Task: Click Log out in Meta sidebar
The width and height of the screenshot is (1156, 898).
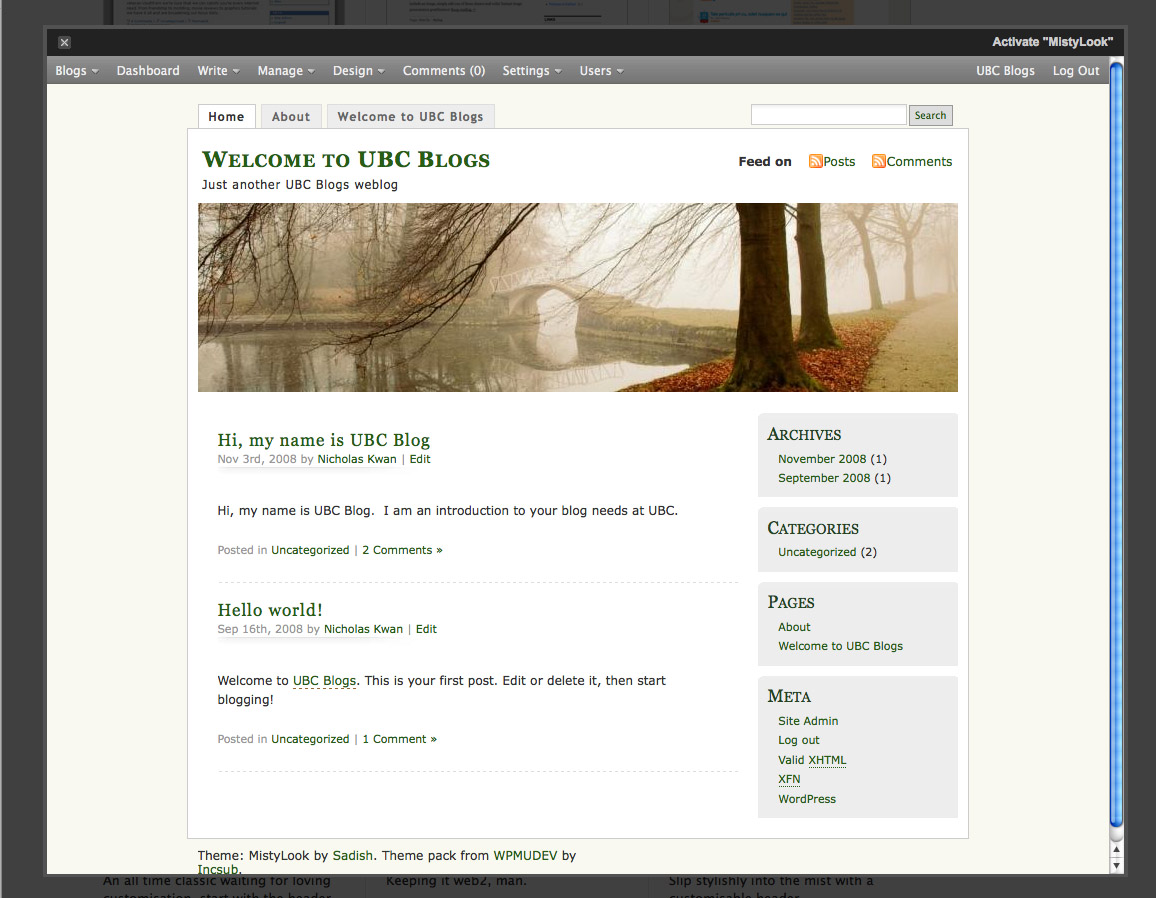Action: coord(798,740)
